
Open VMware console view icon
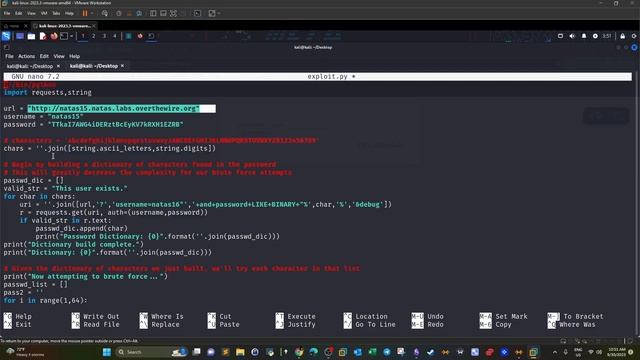point(198,13)
